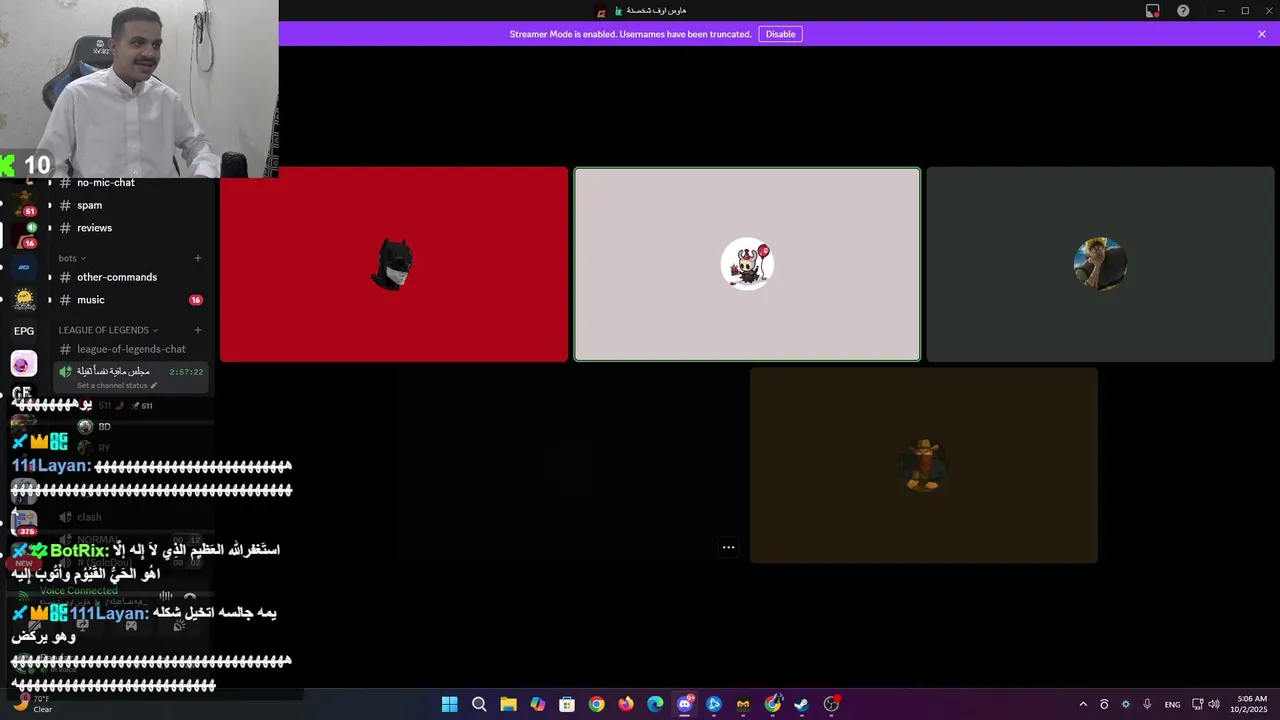1280x720 pixels.
Task: Switch the ENG input language
Action: pyautogui.click(x=1172, y=704)
